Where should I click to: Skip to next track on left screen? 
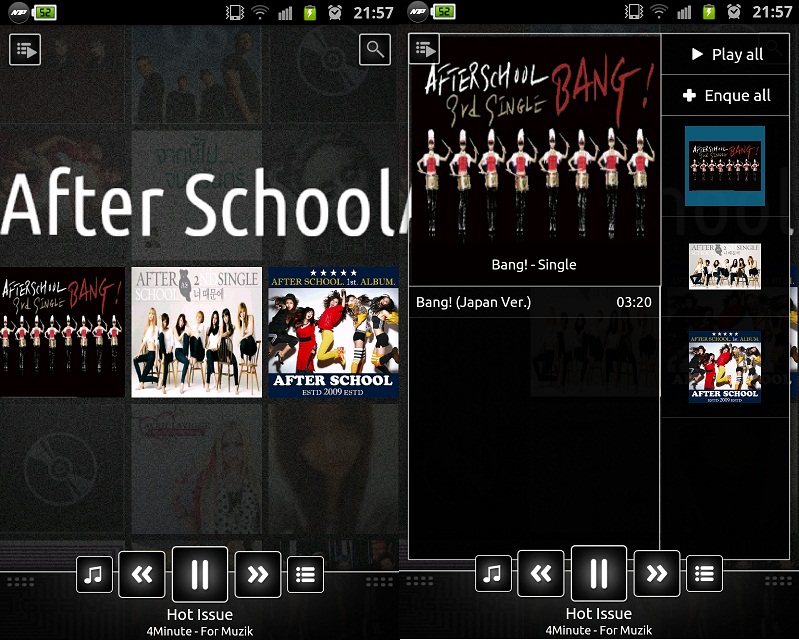(x=257, y=574)
